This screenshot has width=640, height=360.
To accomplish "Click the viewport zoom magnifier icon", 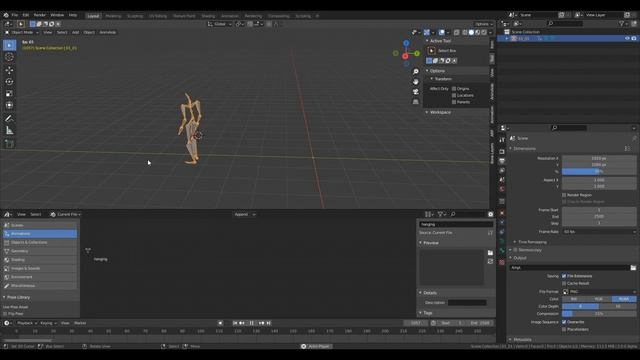I will click(x=416, y=71).
